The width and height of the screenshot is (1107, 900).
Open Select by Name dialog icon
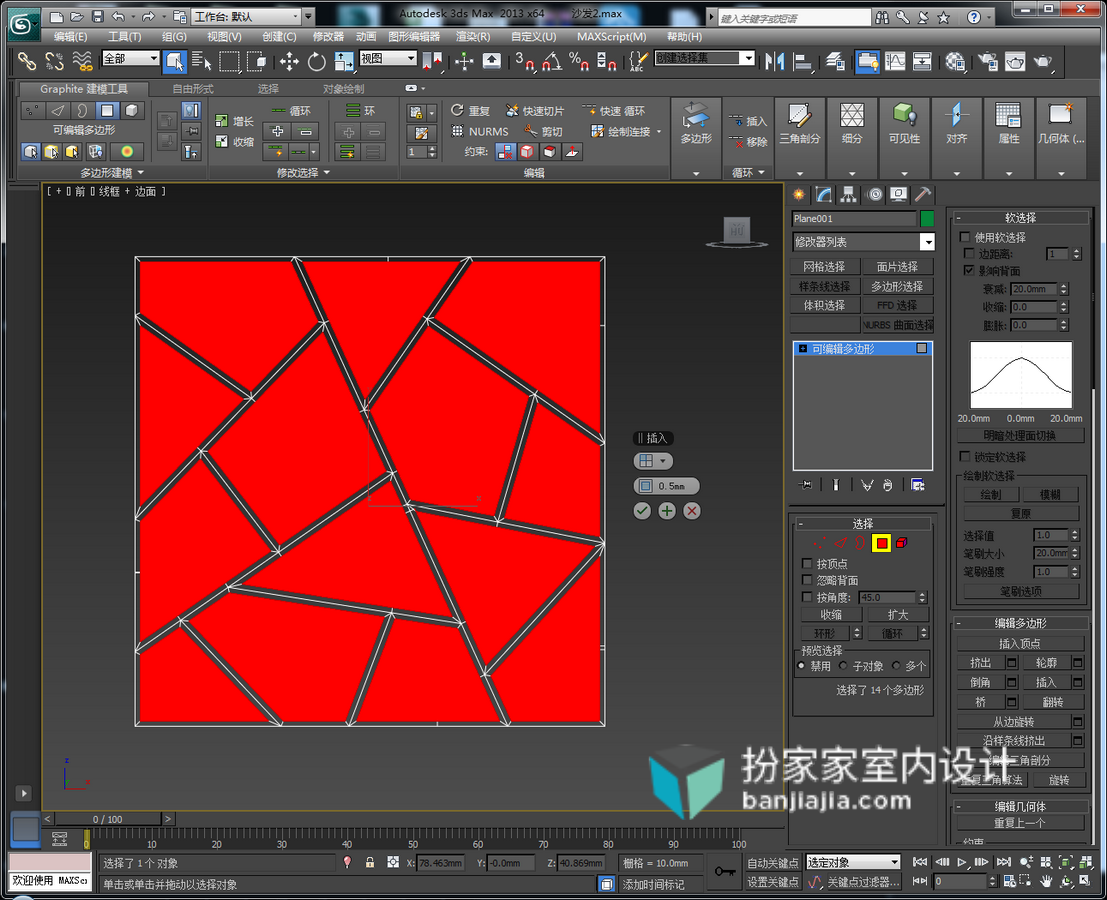click(201, 61)
